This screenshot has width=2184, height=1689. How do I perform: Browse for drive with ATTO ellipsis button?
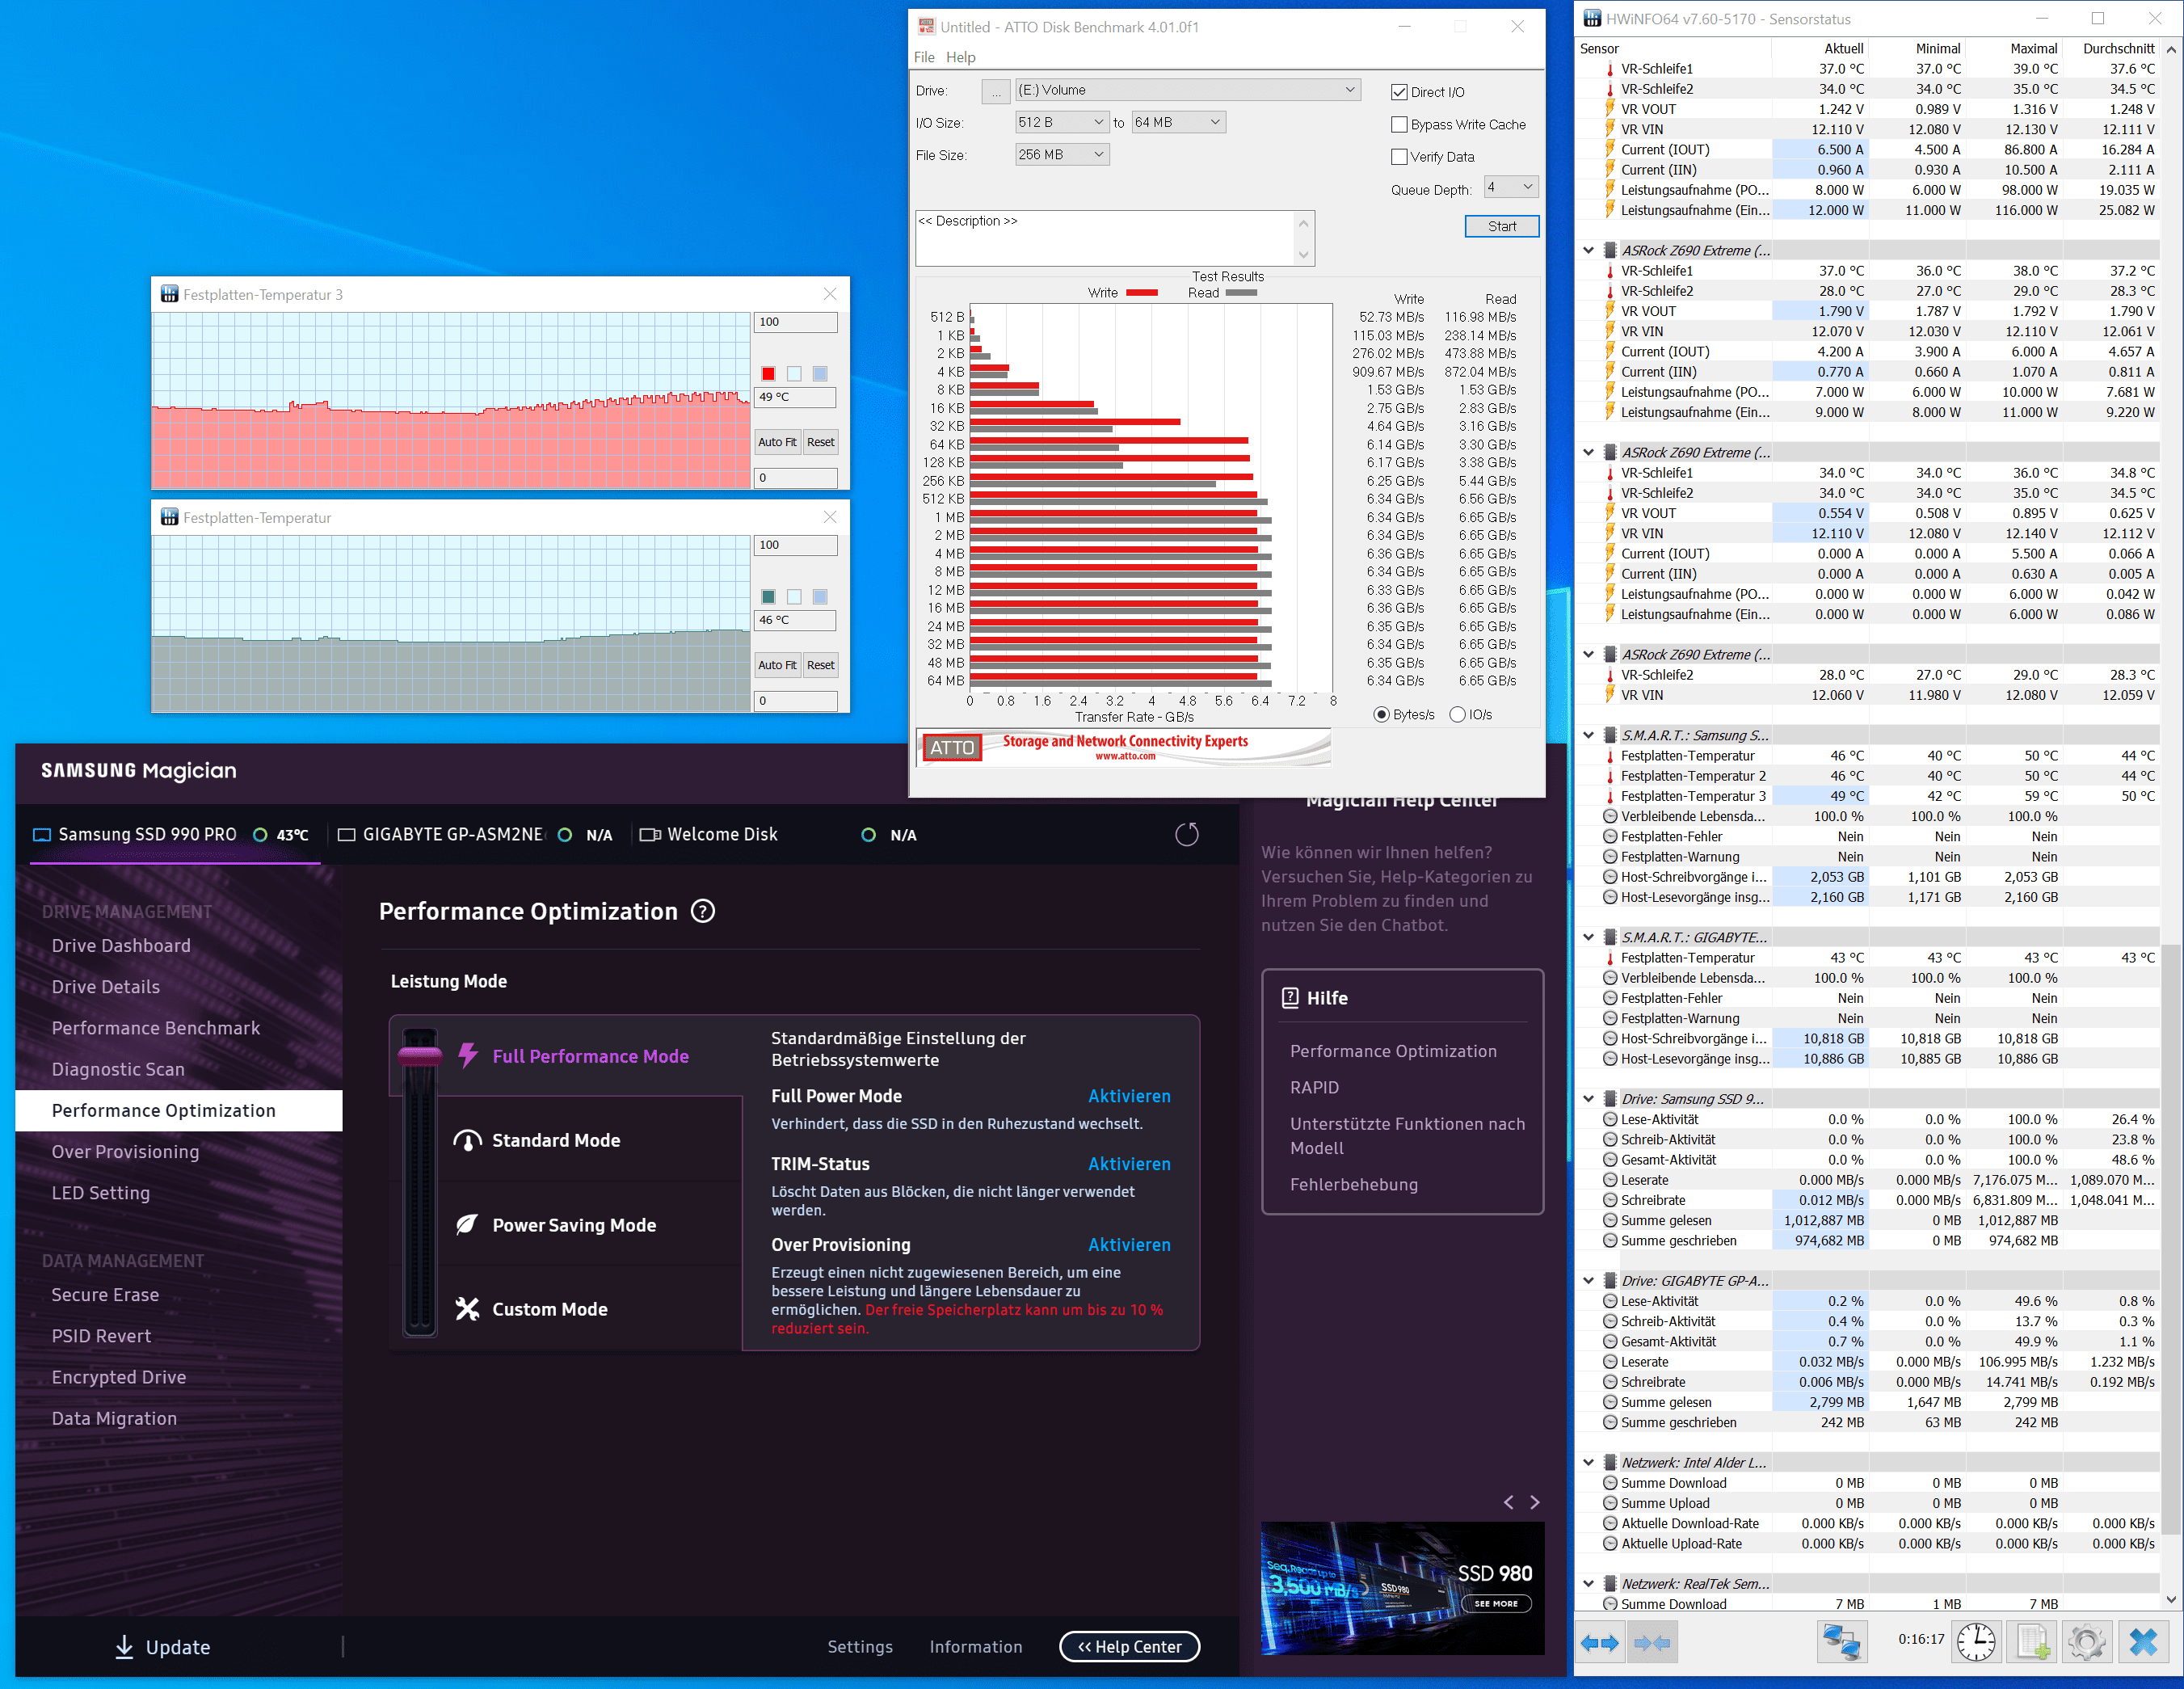995,91
